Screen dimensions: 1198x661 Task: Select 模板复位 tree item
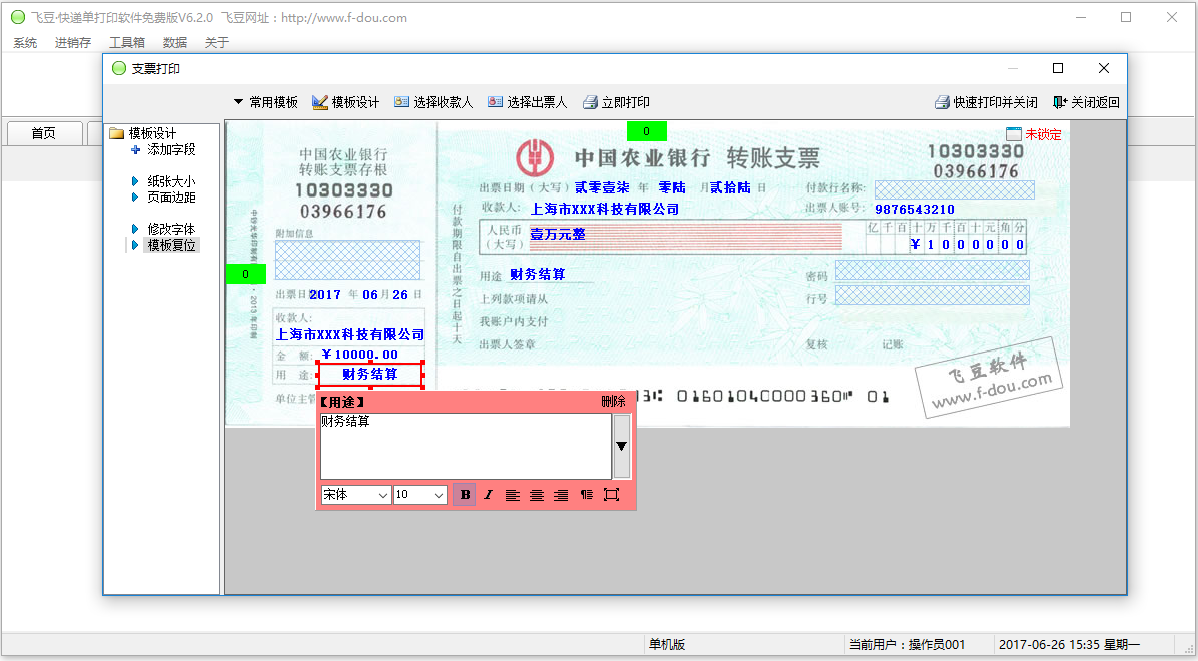[x=171, y=245]
